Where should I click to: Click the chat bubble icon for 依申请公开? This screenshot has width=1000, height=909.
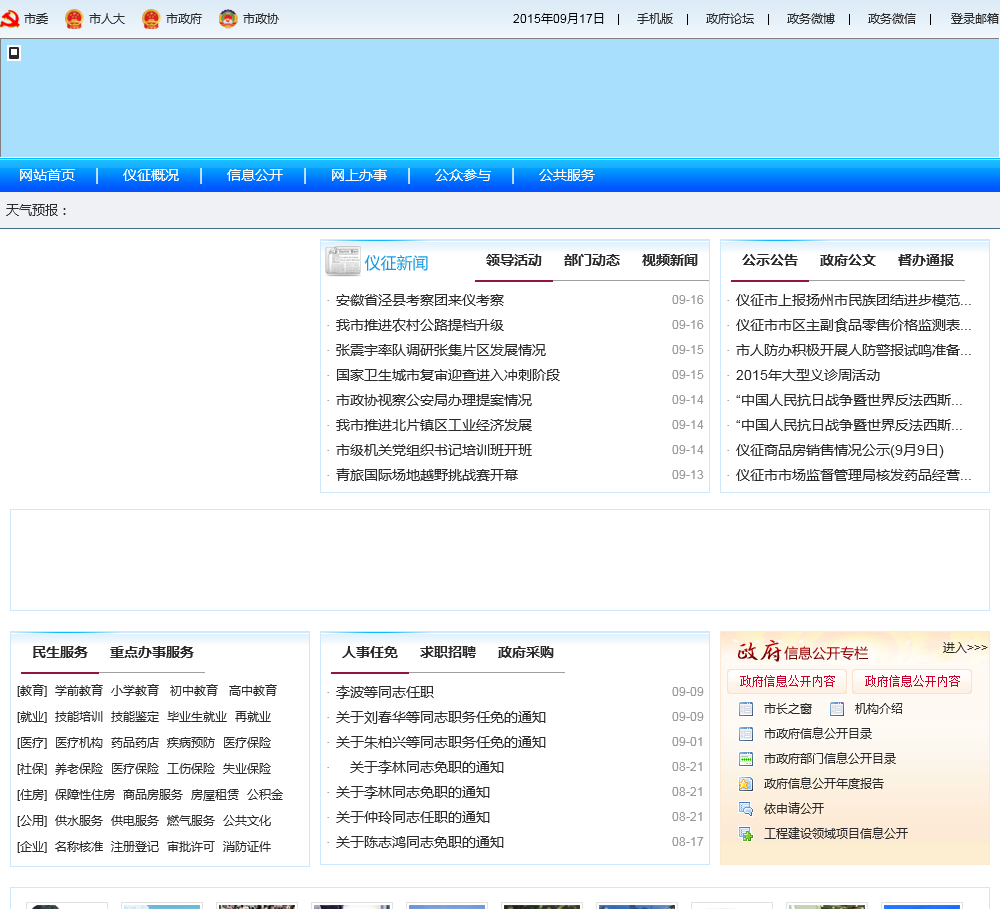point(746,809)
